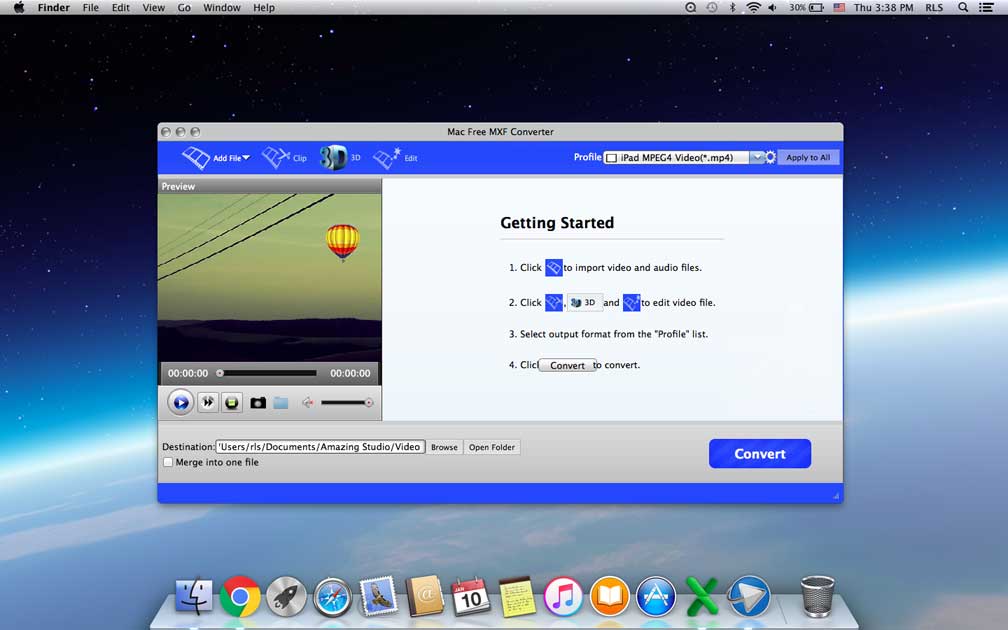
Task: Play the preview video
Action: click(x=181, y=402)
